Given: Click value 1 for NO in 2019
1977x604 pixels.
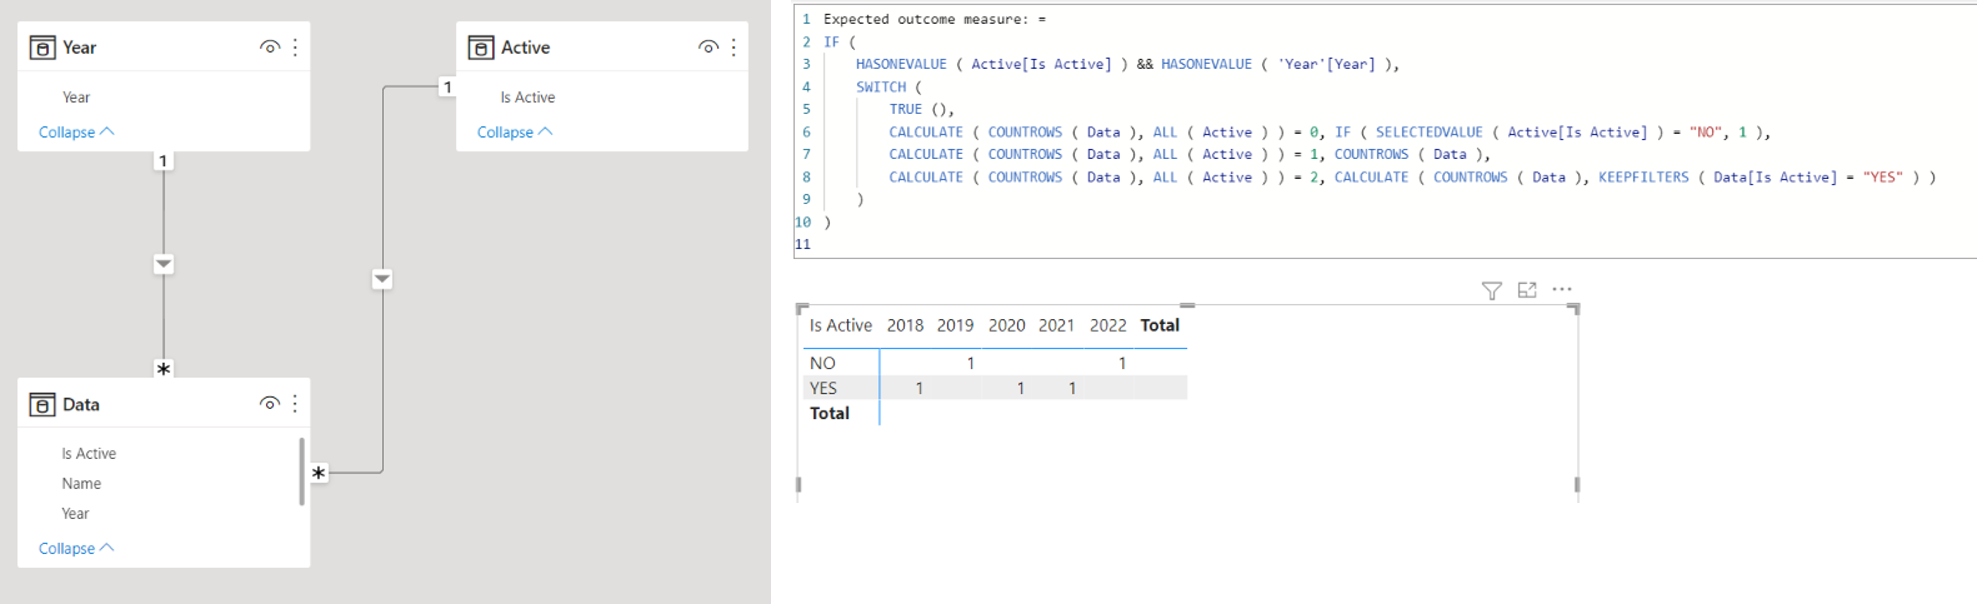Looking at the screenshot, I should [970, 363].
